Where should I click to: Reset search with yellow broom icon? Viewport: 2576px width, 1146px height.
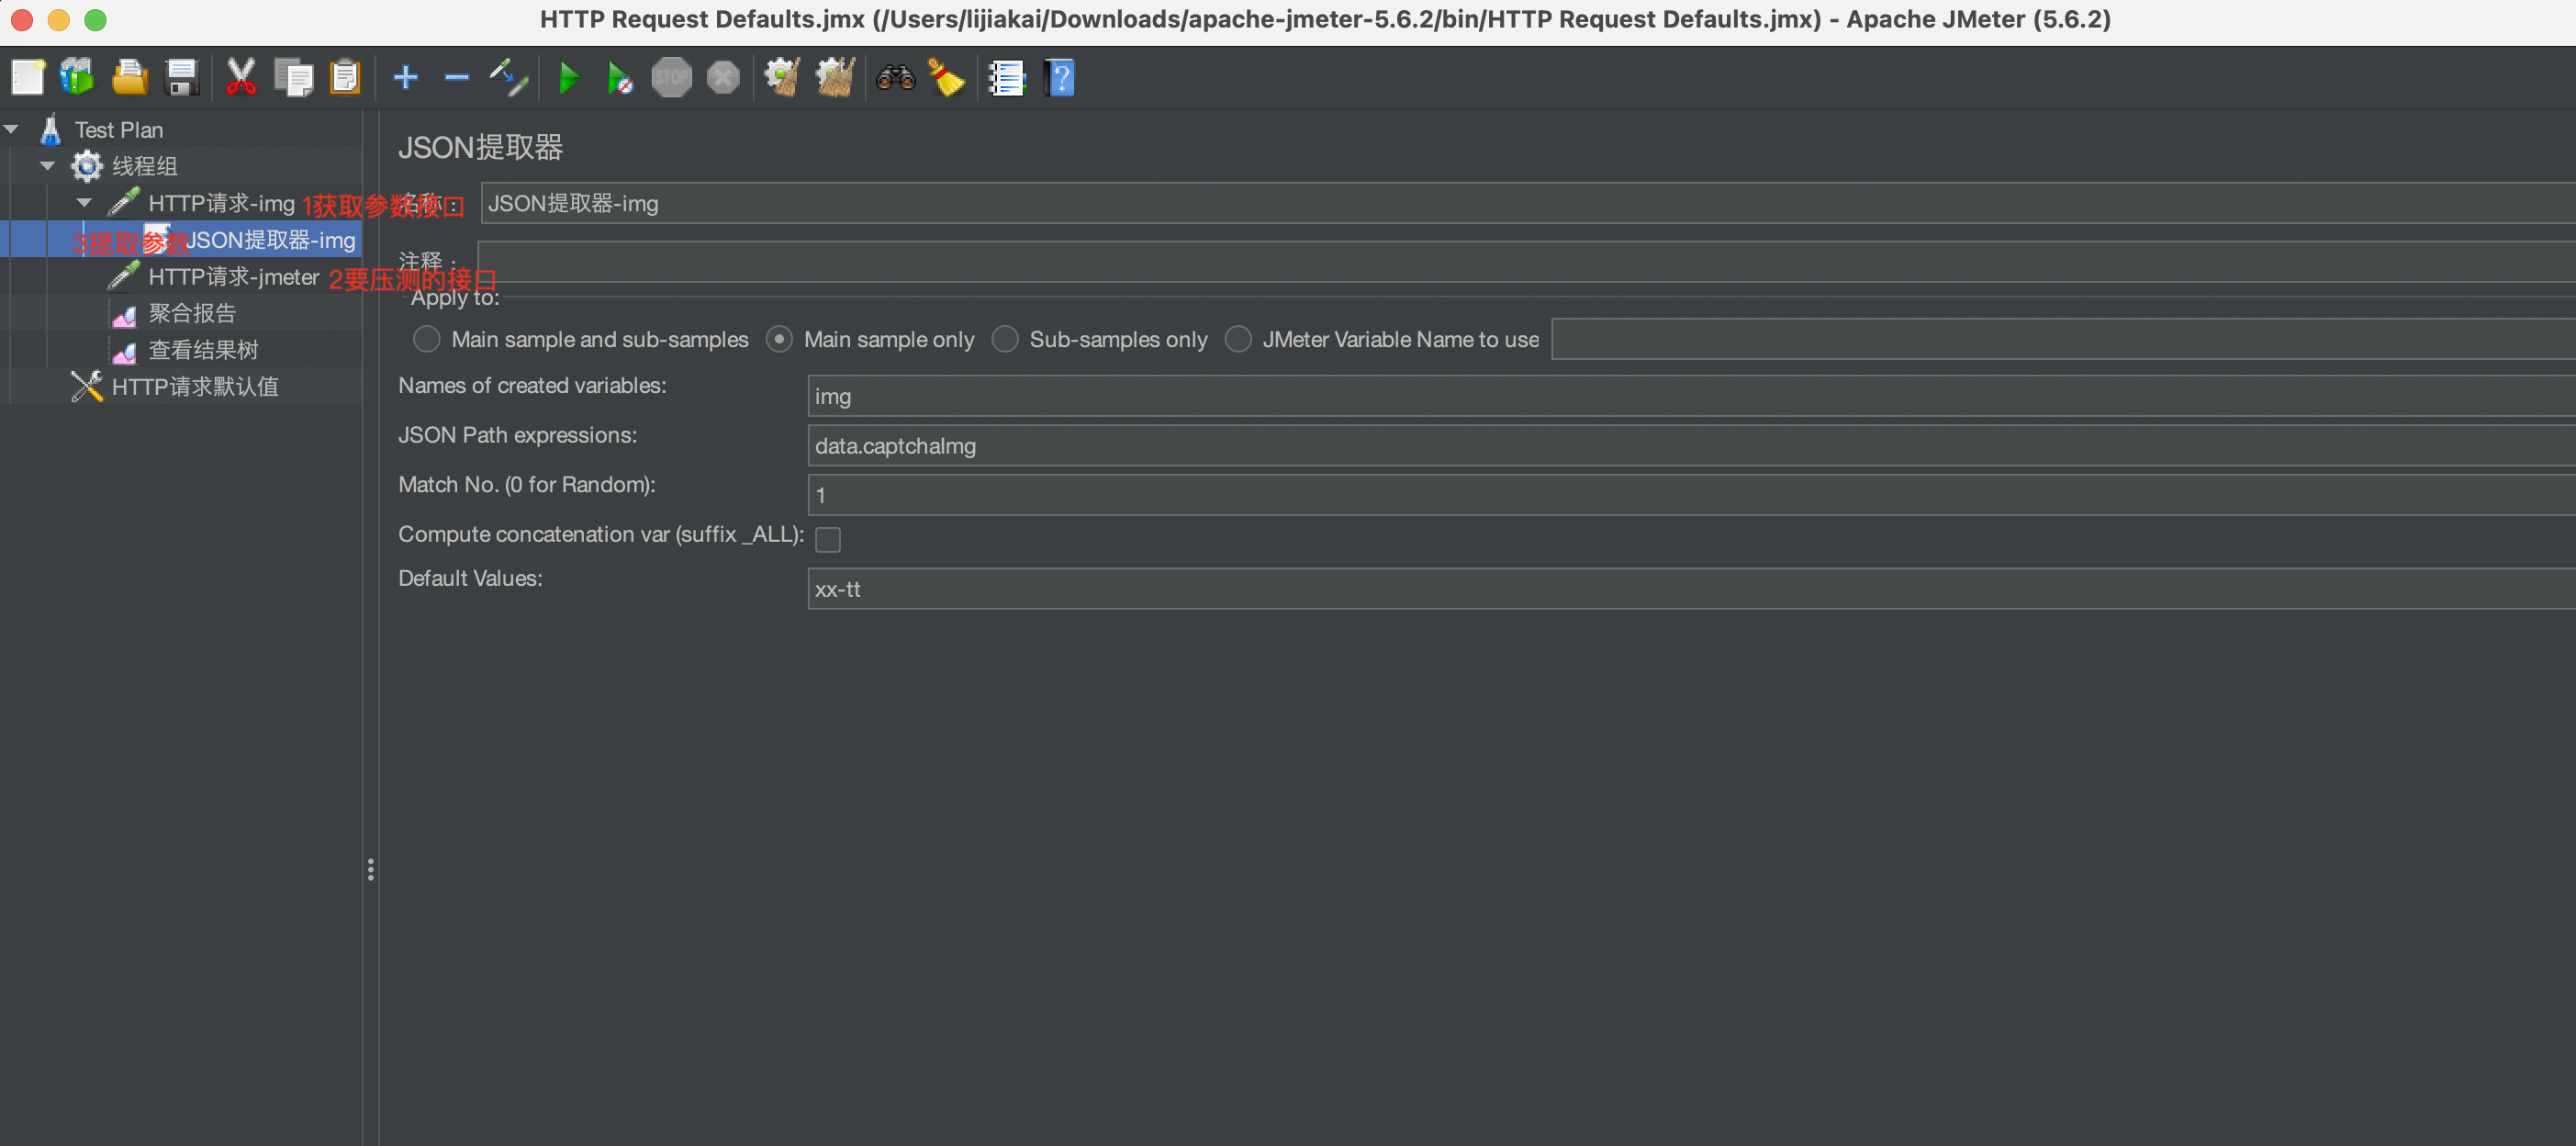click(945, 77)
